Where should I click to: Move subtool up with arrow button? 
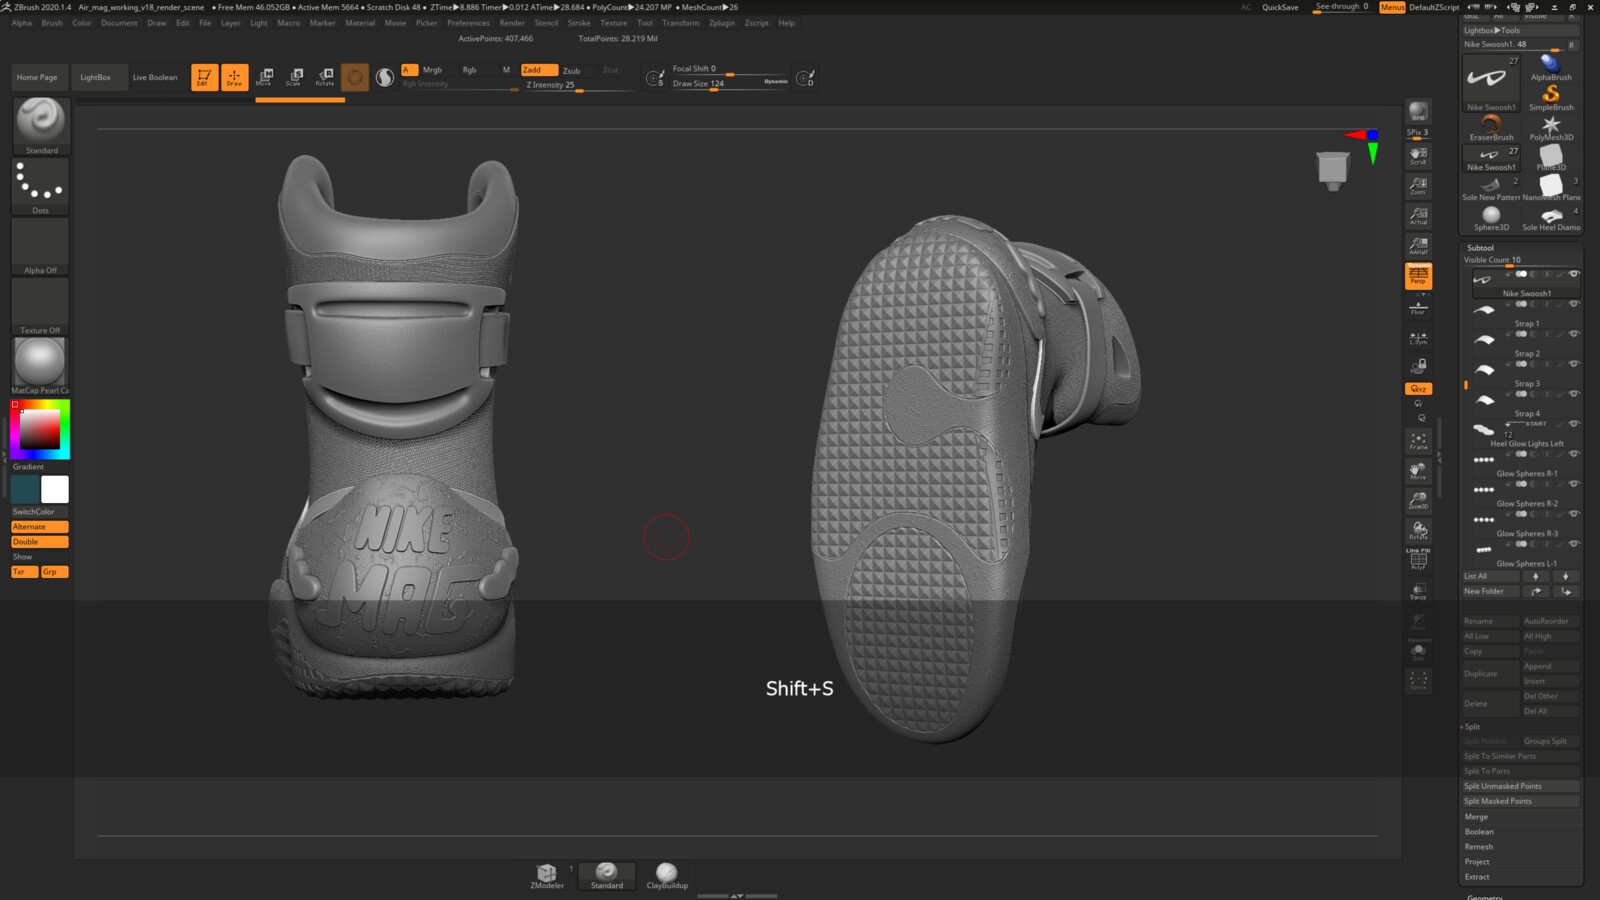(1536, 577)
